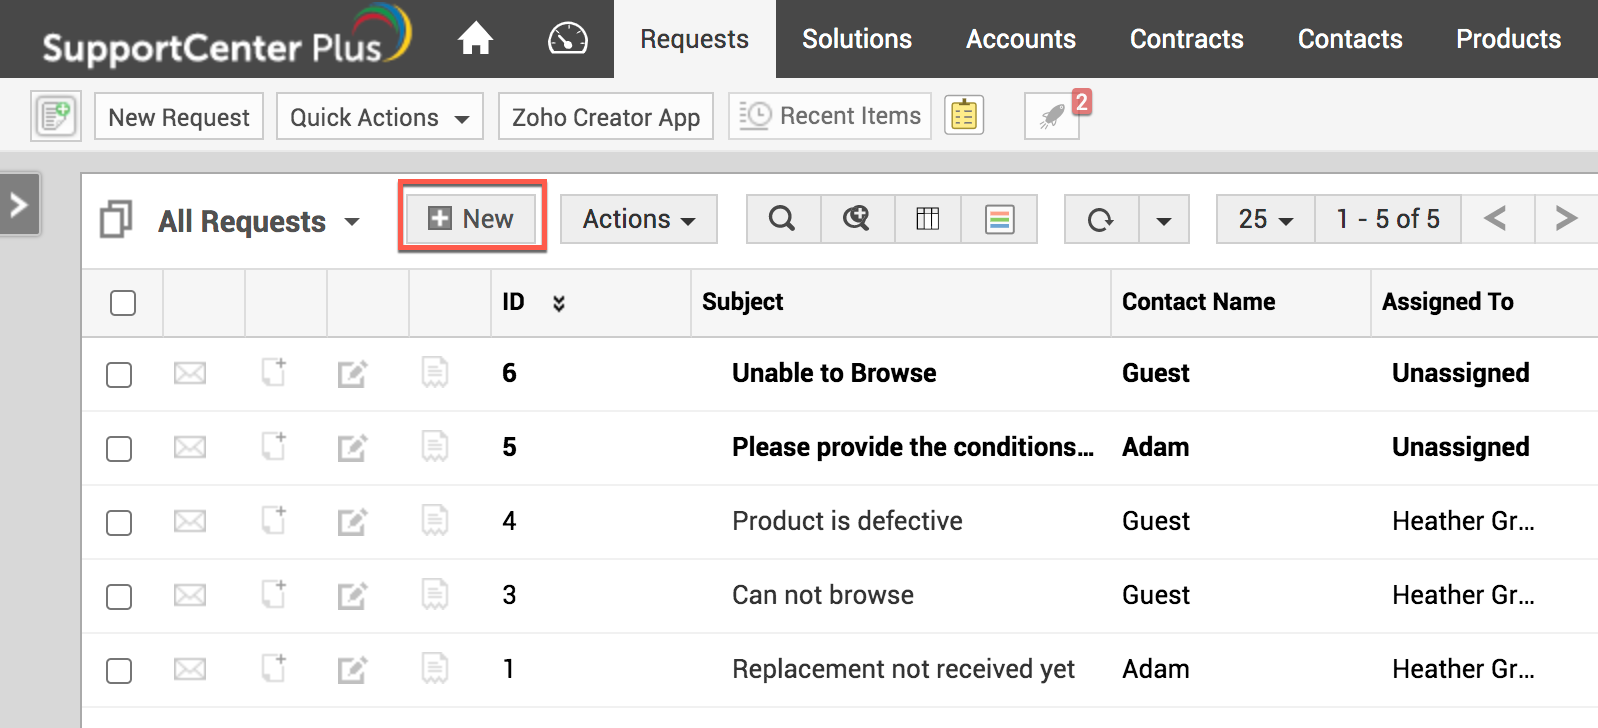The height and width of the screenshot is (728, 1598).
Task: Open the Contracts tab
Action: (1186, 39)
